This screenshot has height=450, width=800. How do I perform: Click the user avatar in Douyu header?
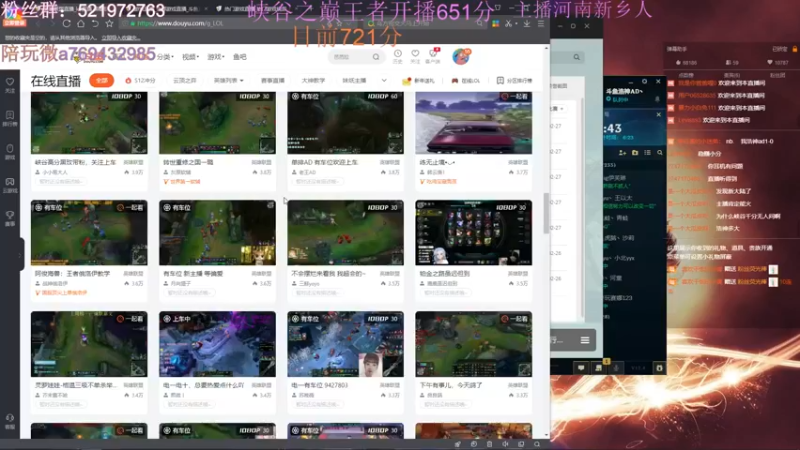pyautogui.click(x=461, y=56)
